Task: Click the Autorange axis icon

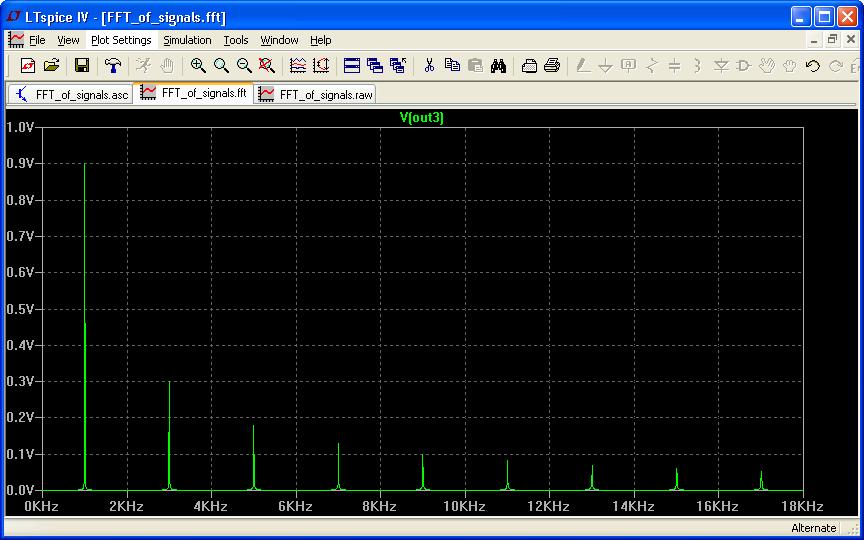Action: [x=321, y=66]
